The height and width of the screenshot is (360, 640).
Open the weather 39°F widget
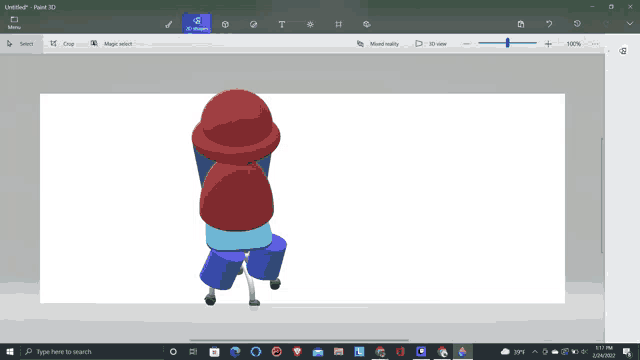pos(513,351)
